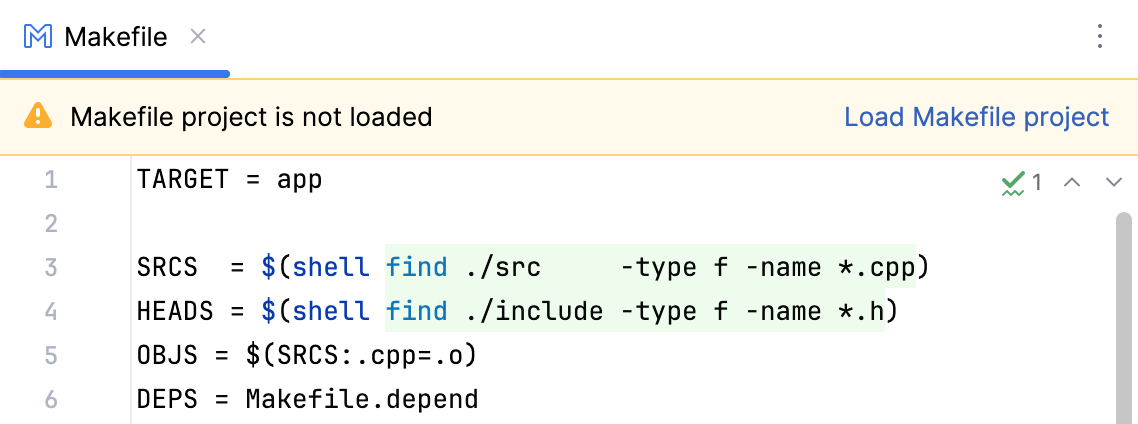Image resolution: width=1138 pixels, height=424 pixels.
Task: Click the warning triangle icon
Action: pos(38,117)
